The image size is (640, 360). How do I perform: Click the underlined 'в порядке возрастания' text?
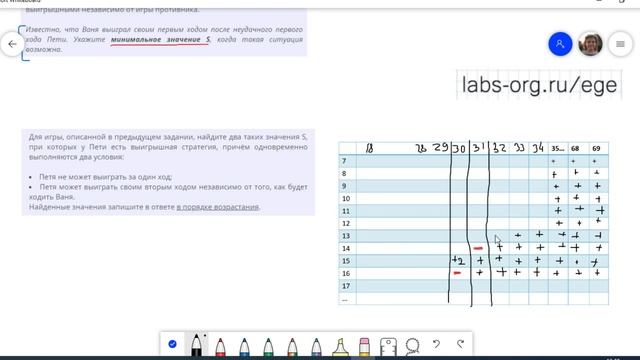(218, 207)
